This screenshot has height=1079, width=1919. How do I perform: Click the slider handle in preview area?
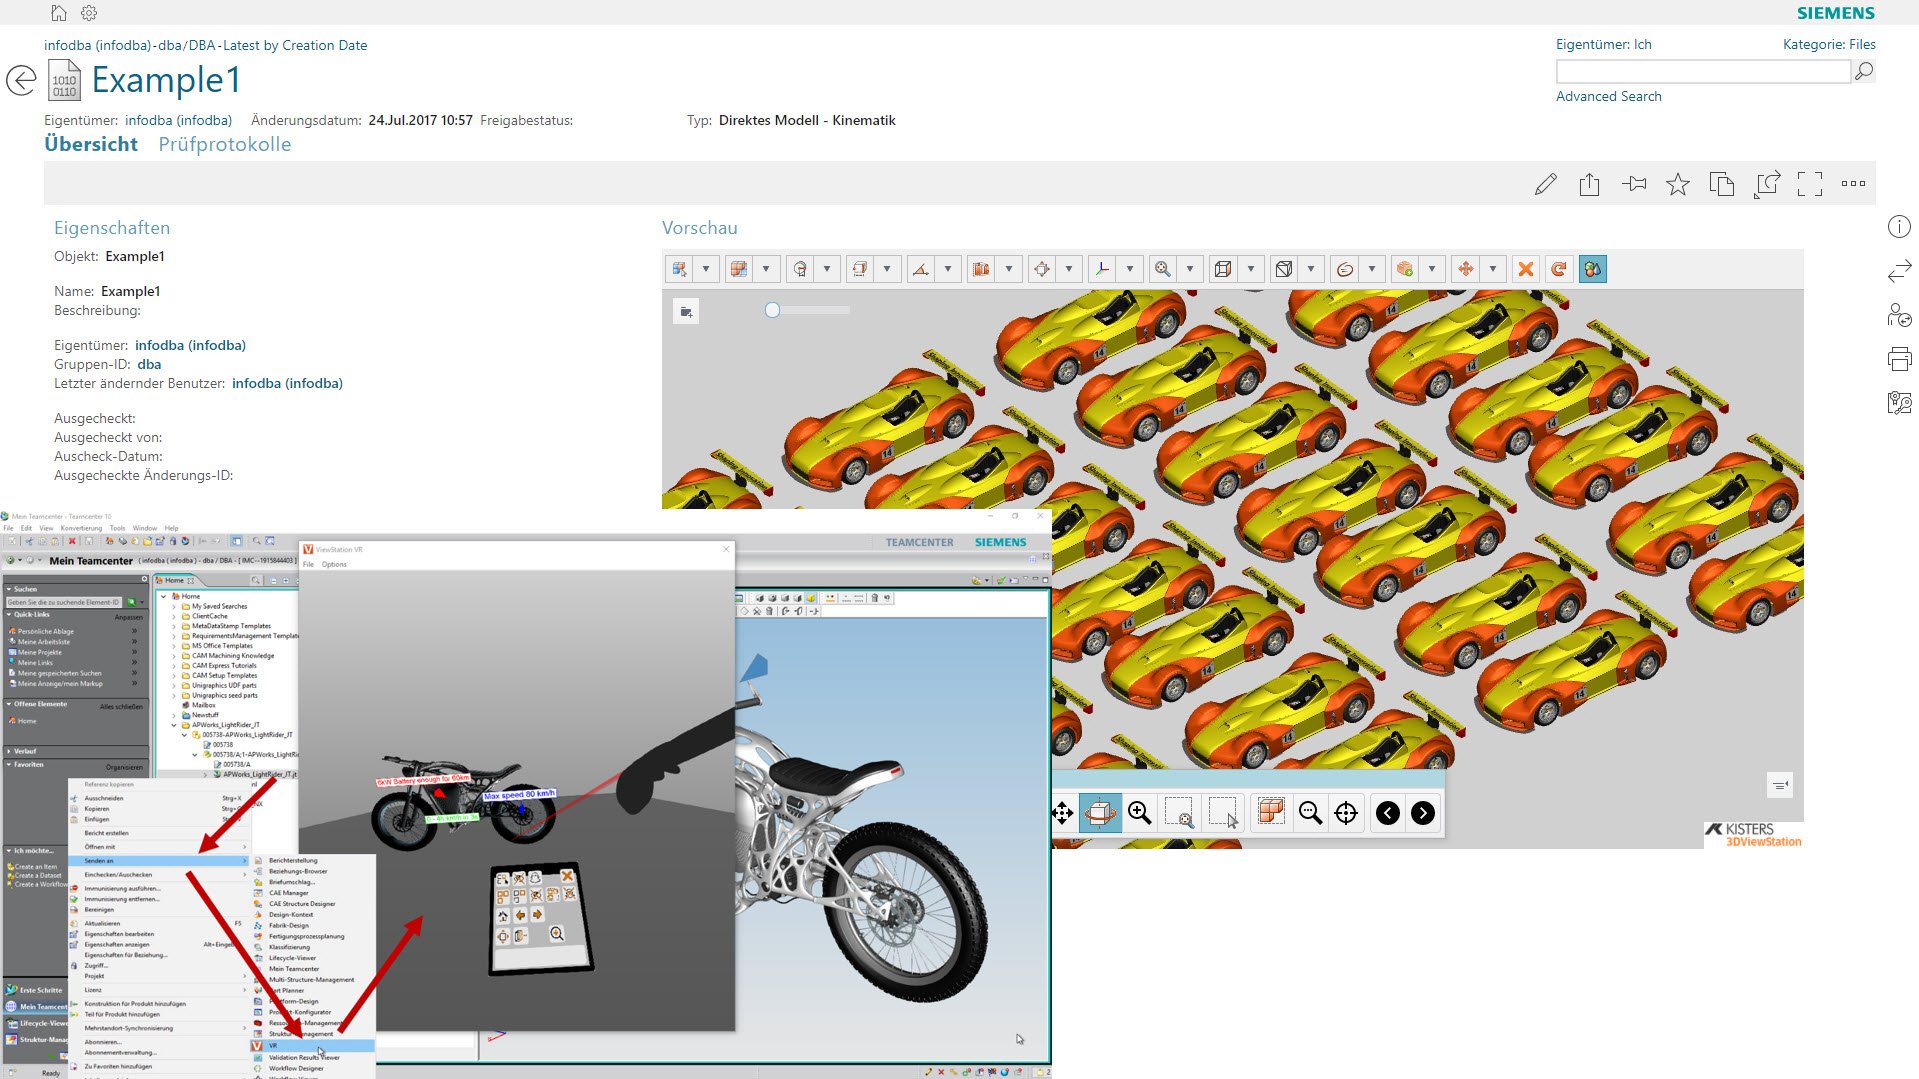[x=772, y=310]
